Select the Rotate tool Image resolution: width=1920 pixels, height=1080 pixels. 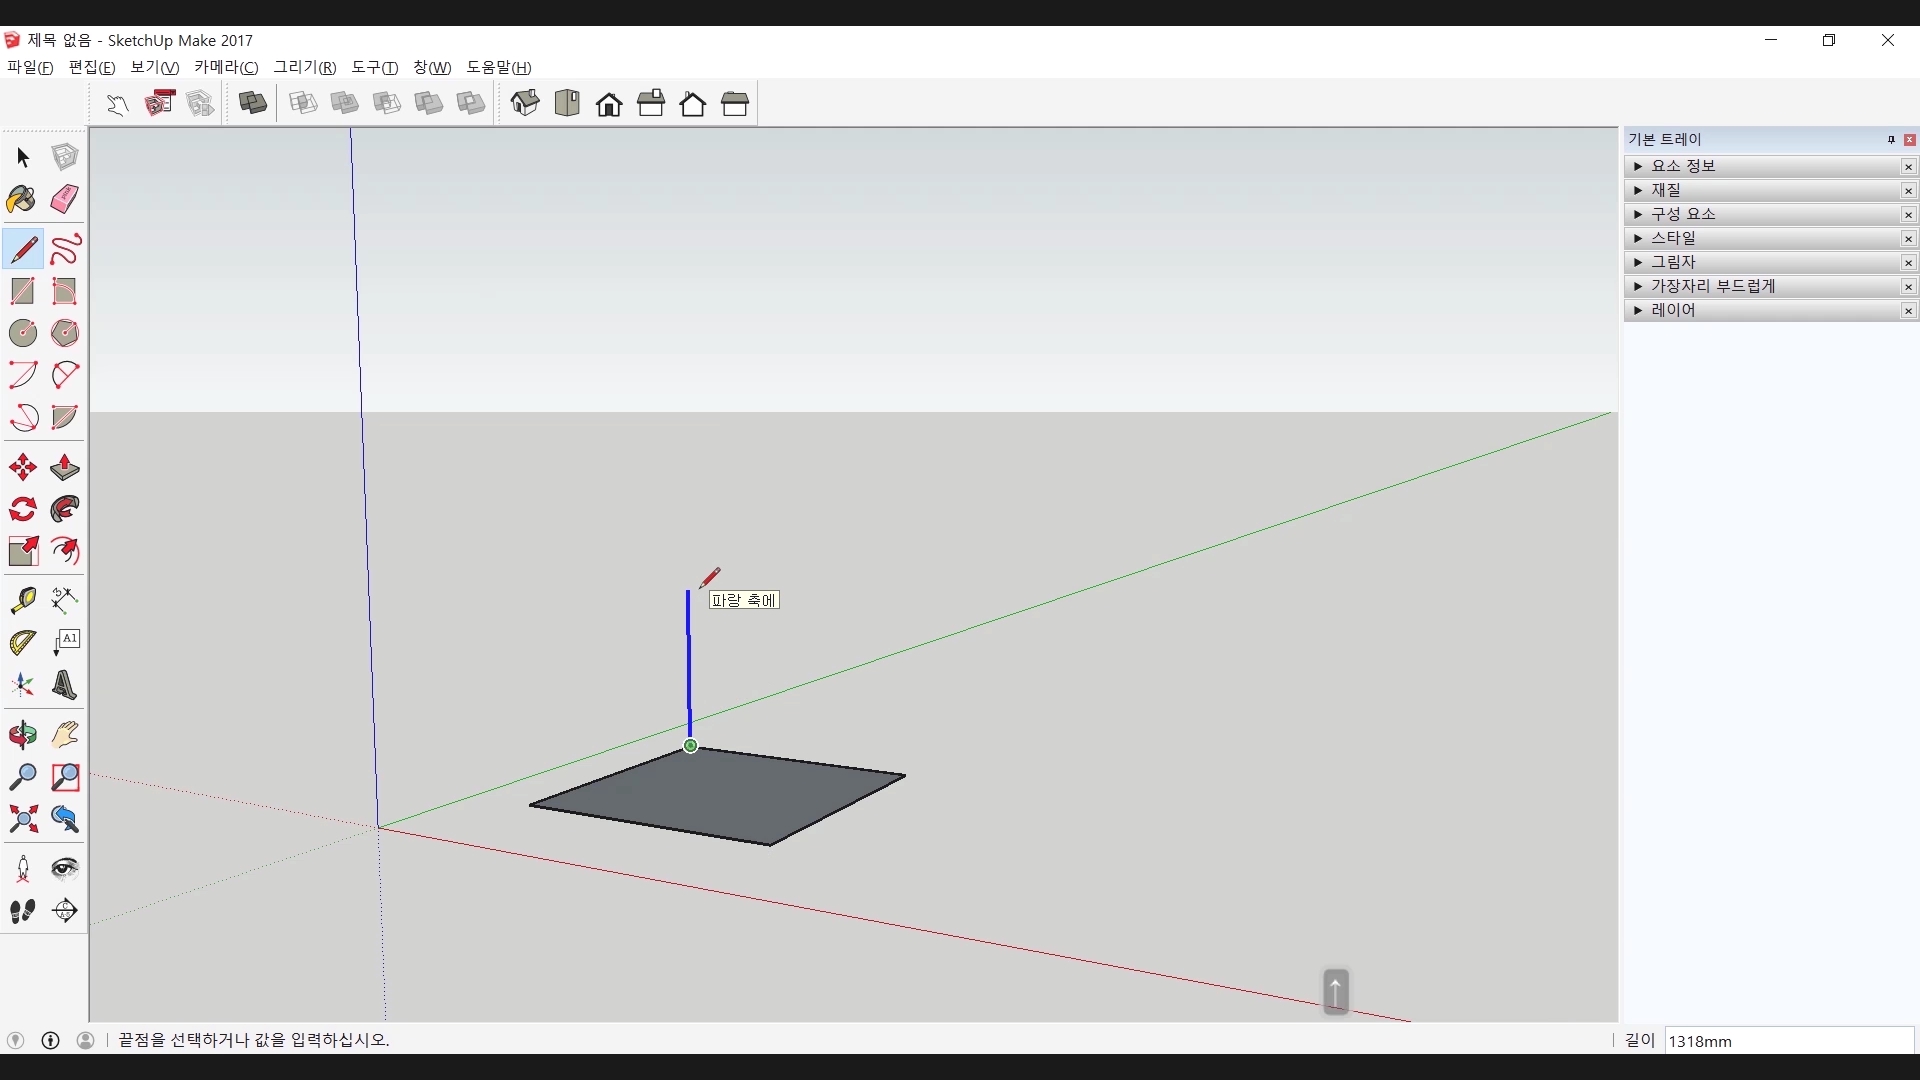(22, 510)
